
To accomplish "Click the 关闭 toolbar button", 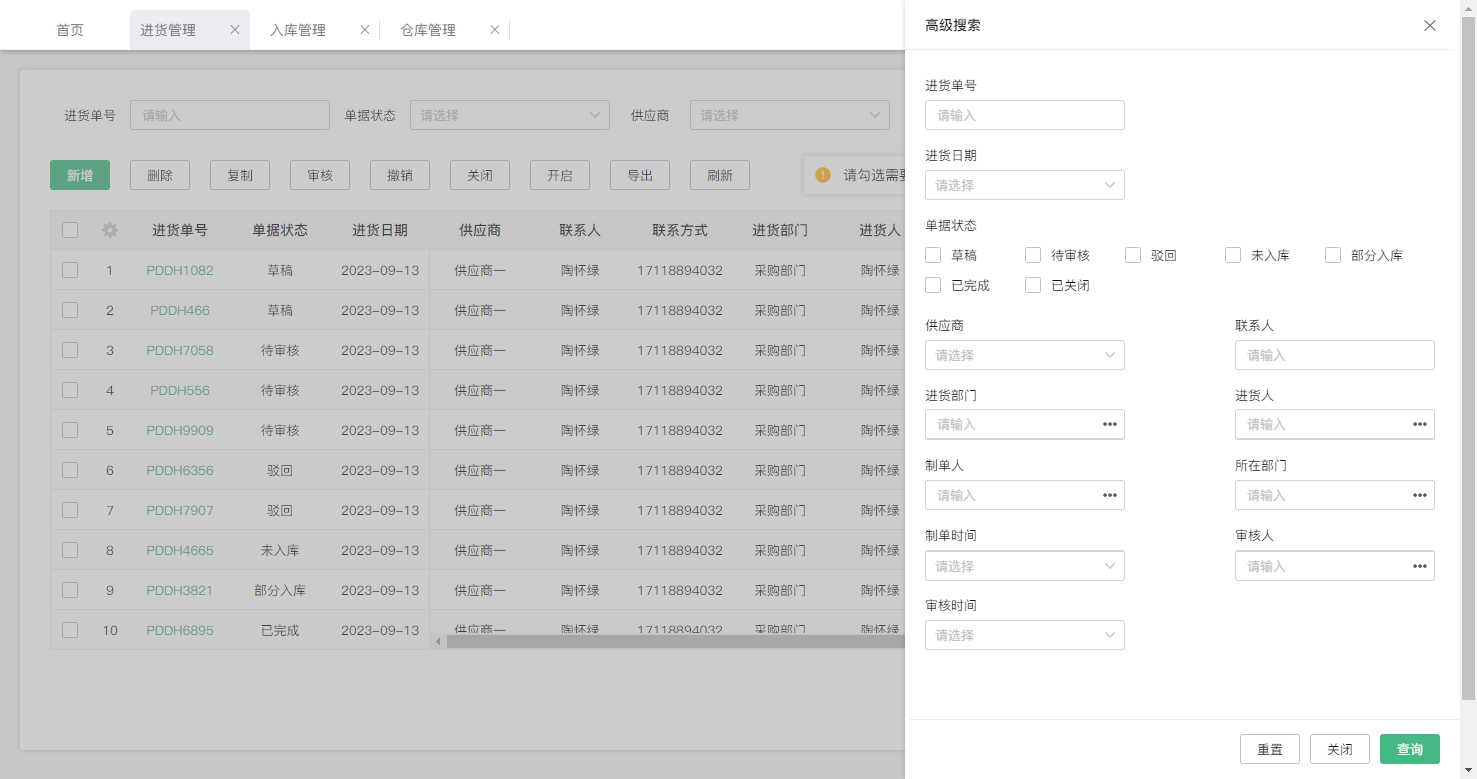I will 480,175.
